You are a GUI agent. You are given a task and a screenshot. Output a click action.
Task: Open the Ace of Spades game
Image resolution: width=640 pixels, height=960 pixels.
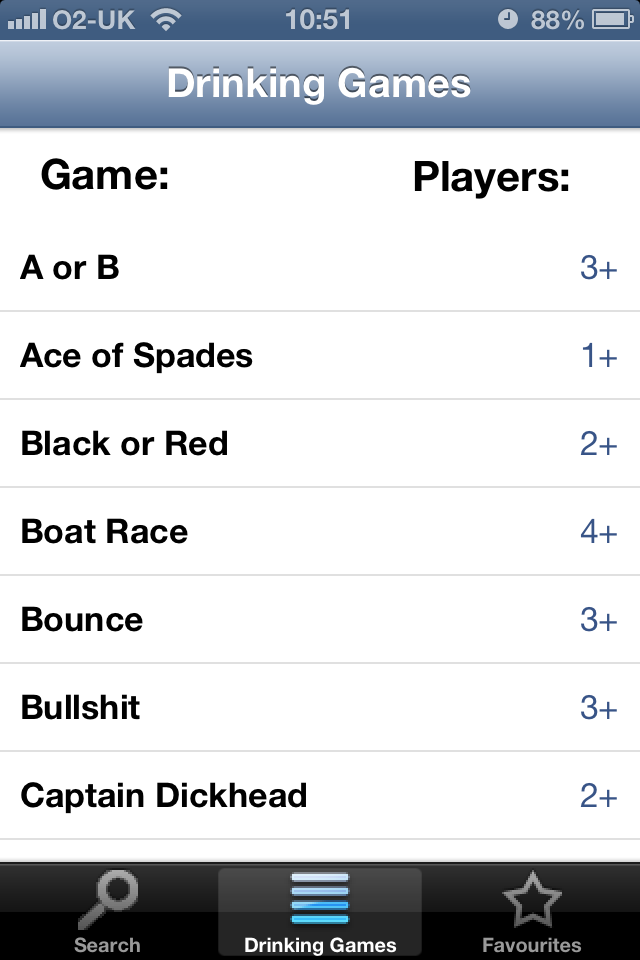[137, 356]
